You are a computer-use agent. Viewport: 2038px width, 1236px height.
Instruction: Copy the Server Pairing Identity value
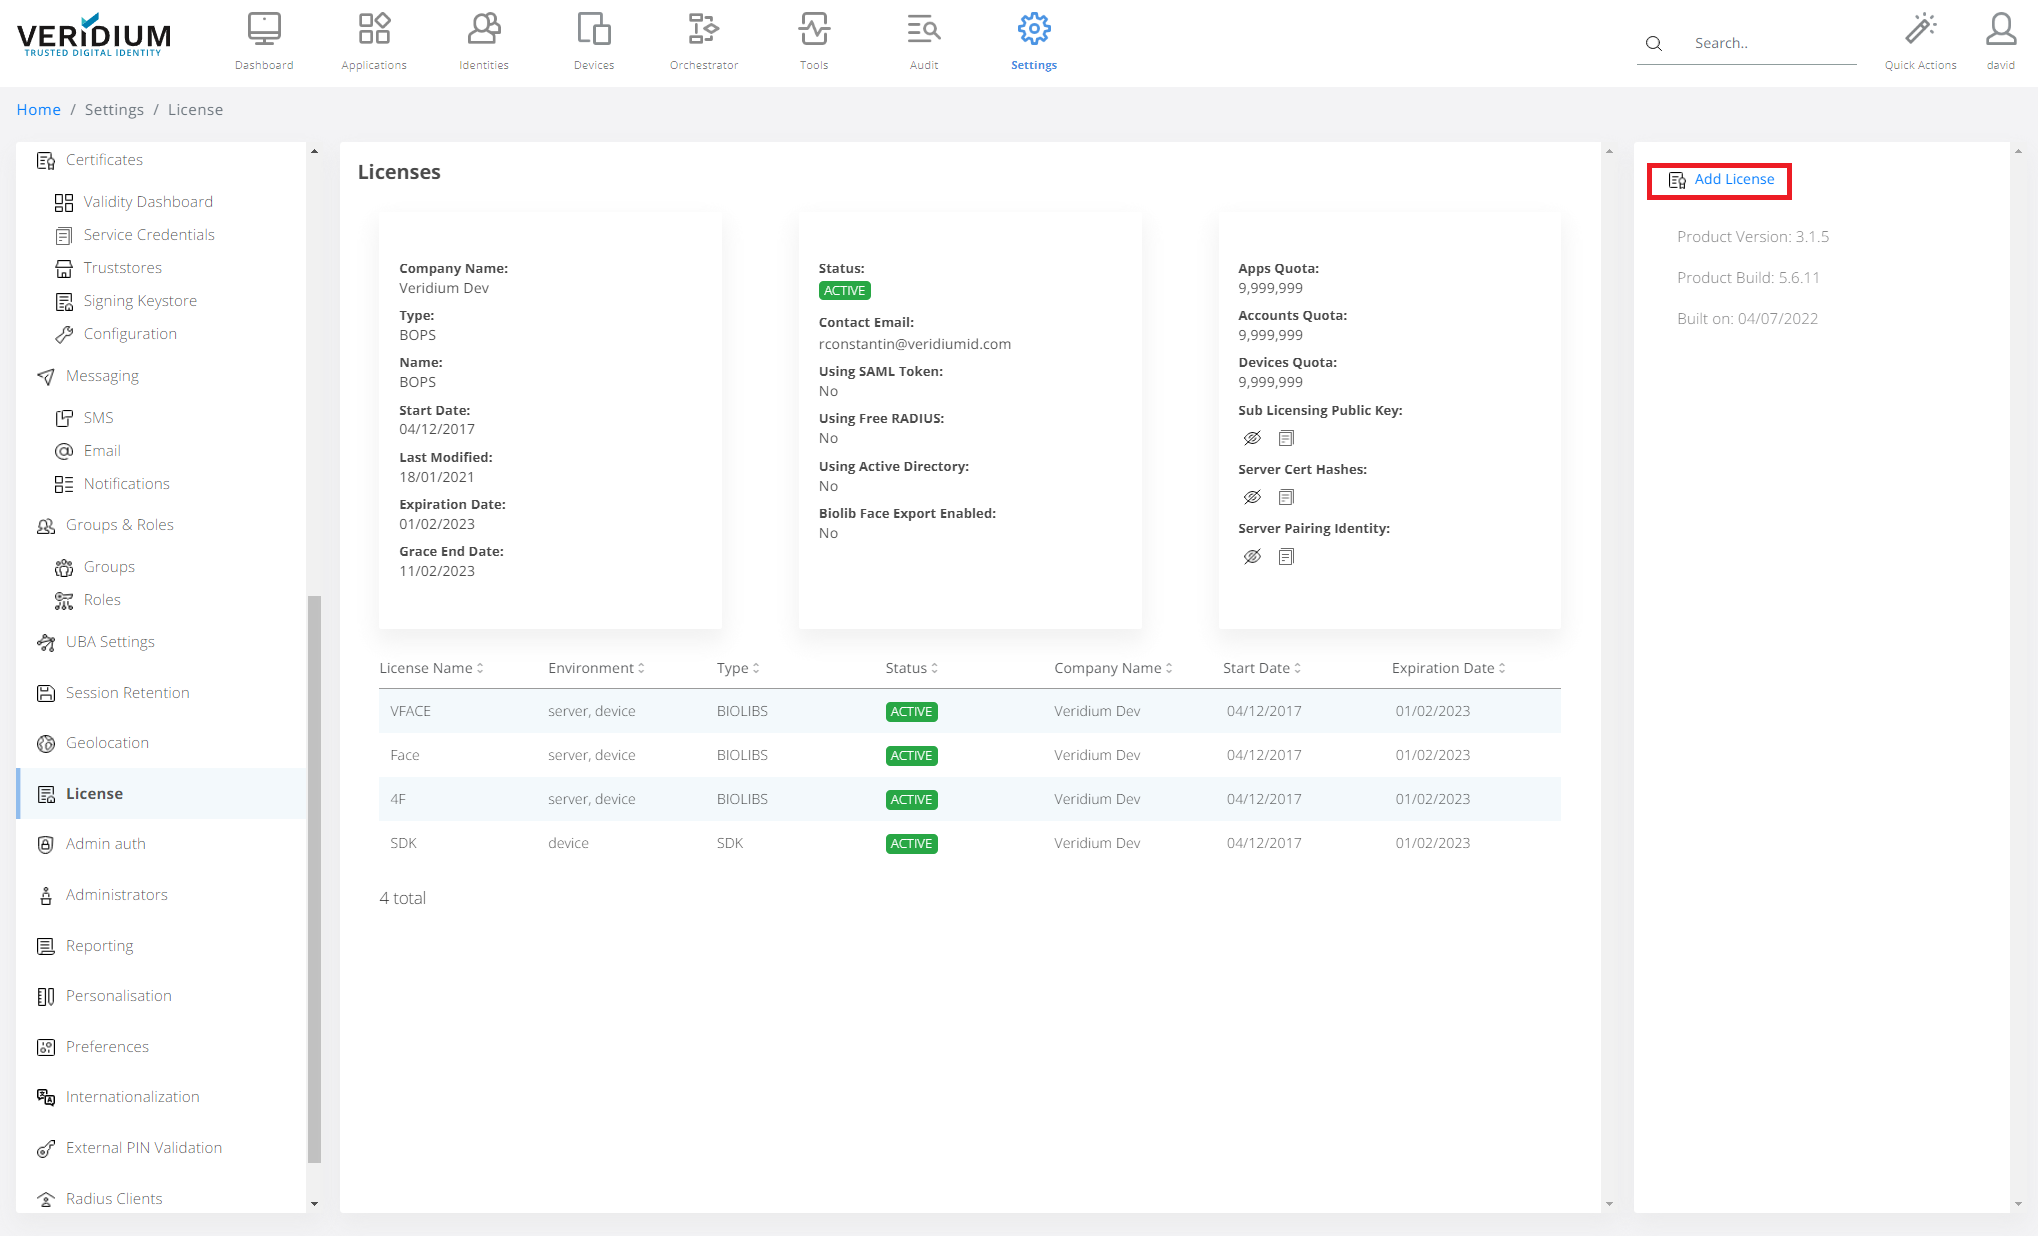click(1286, 556)
